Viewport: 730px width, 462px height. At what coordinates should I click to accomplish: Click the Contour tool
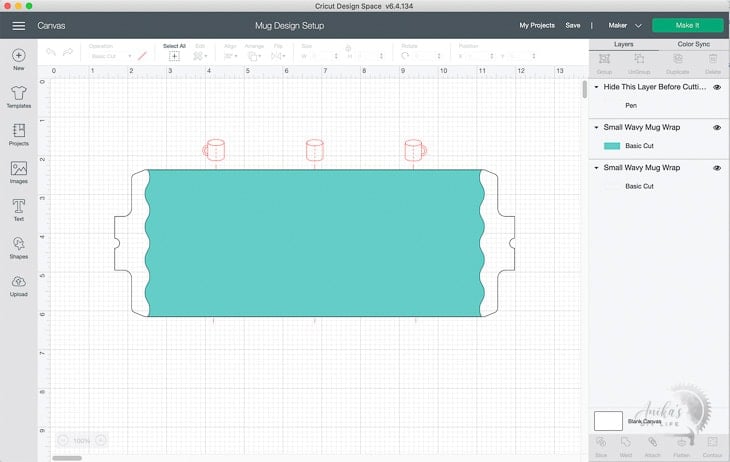712,442
